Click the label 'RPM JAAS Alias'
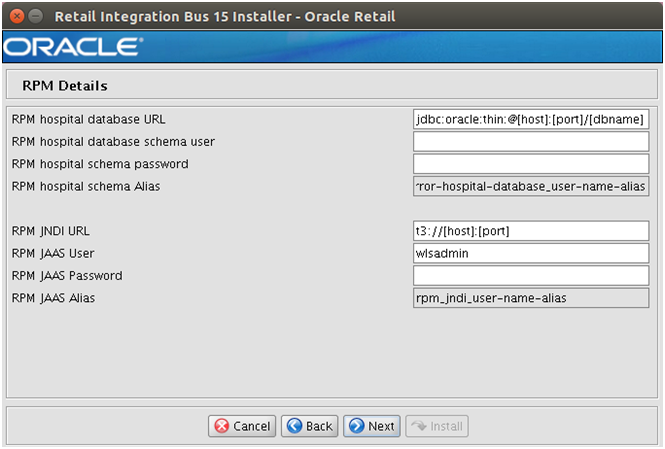This screenshot has height=449, width=665. click(x=53, y=298)
